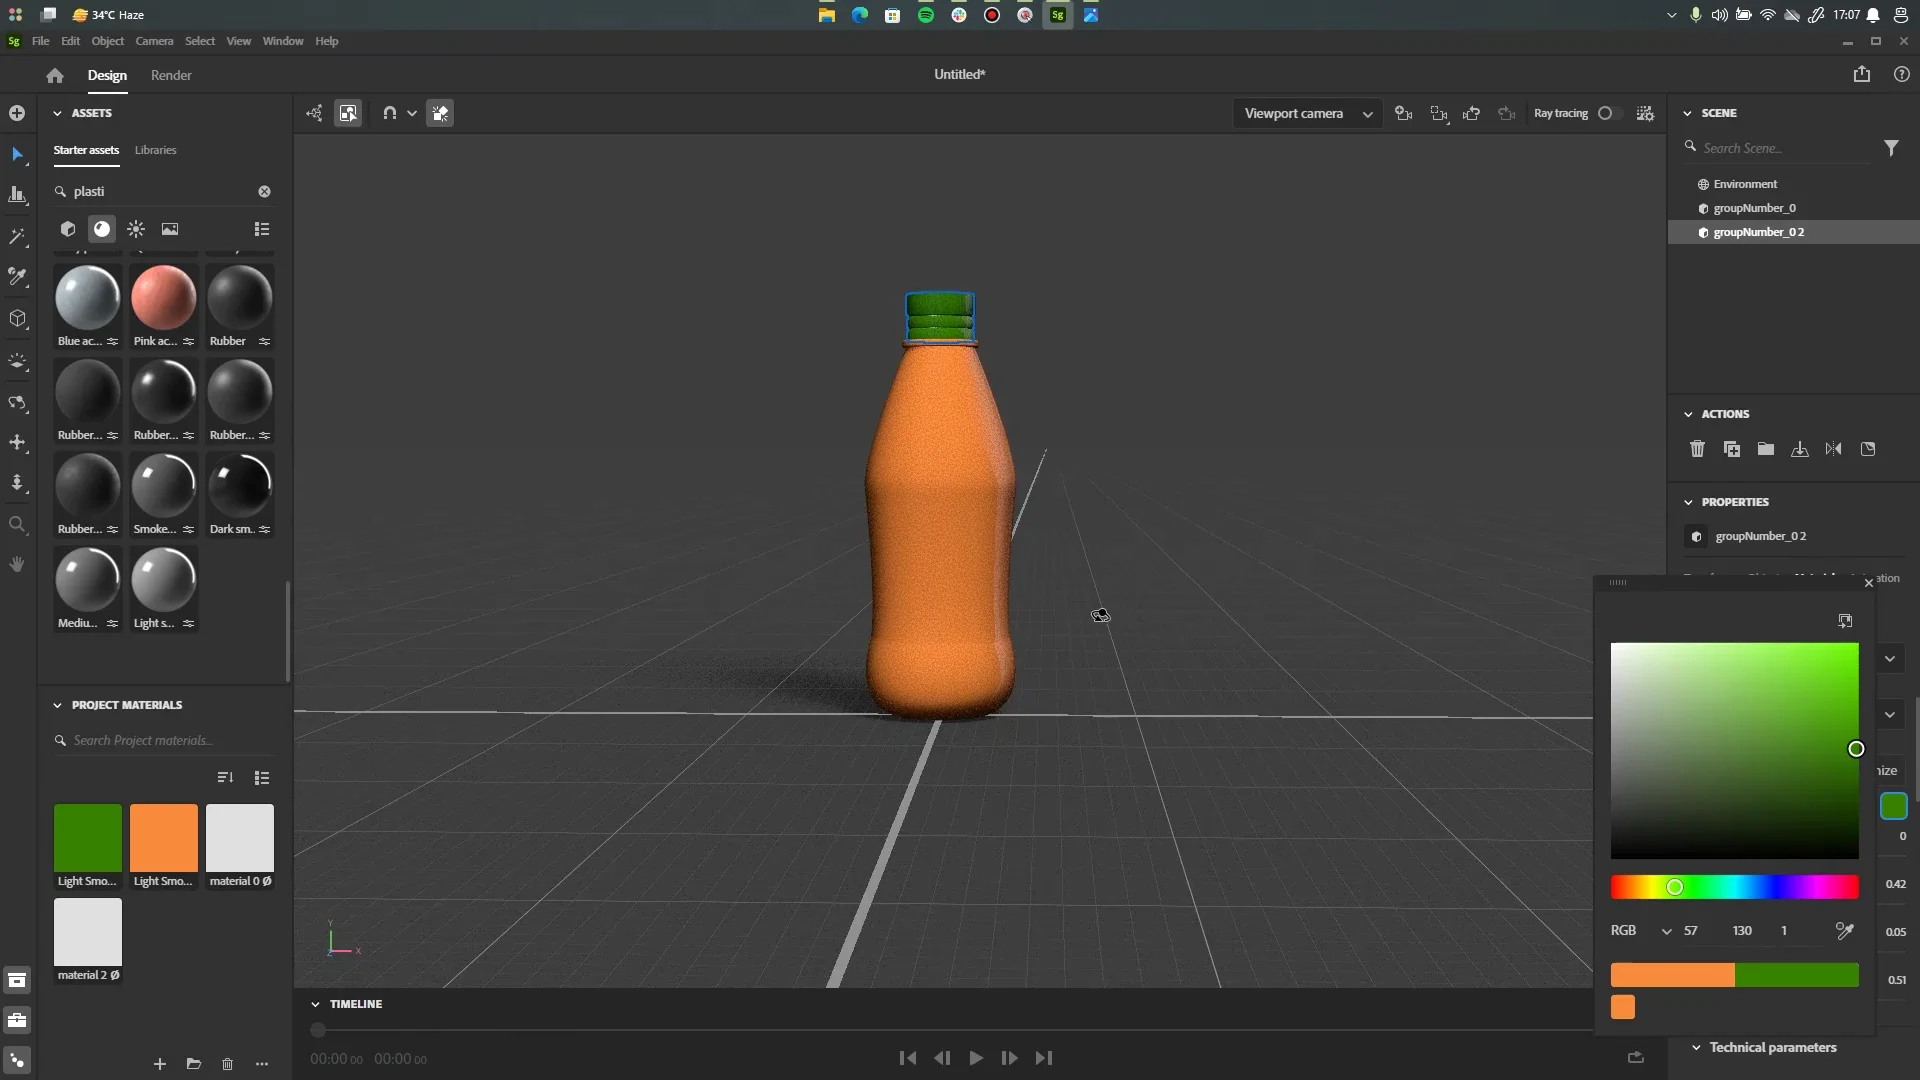Toggle Ray tracing switch

(x=1608, y=113)
